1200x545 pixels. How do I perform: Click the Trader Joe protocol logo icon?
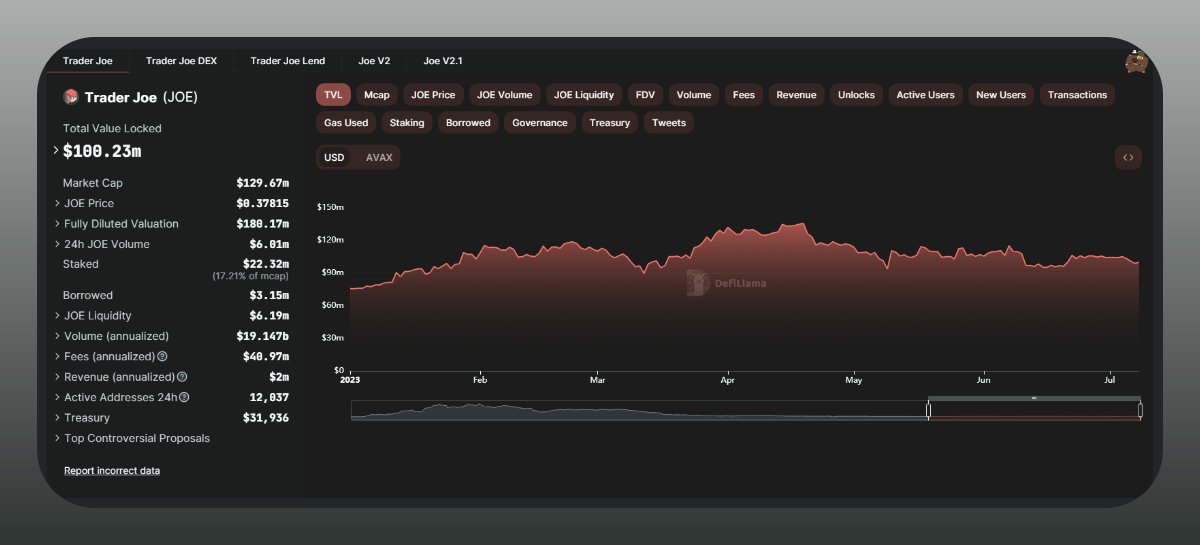coord(71,97)
